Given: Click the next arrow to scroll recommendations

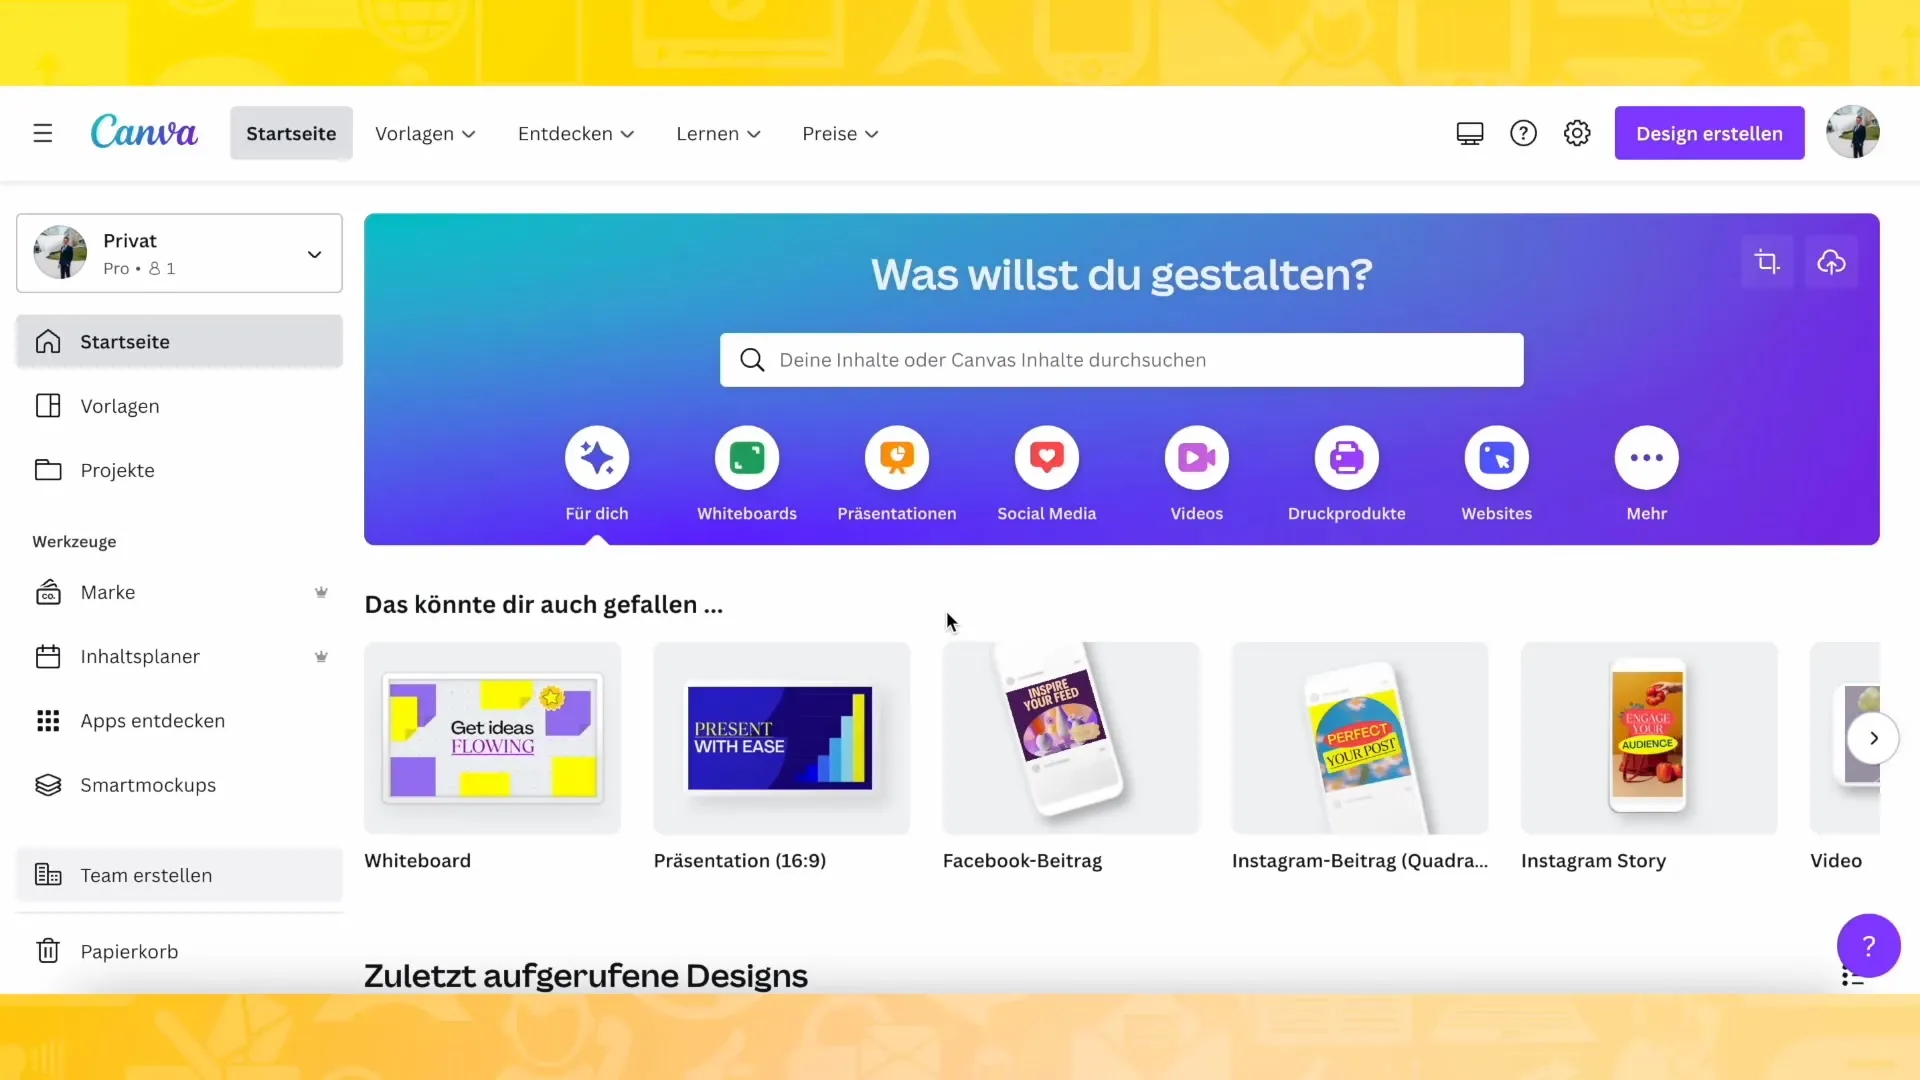Looking at the screenshot, I should (x=1875, y=738).
